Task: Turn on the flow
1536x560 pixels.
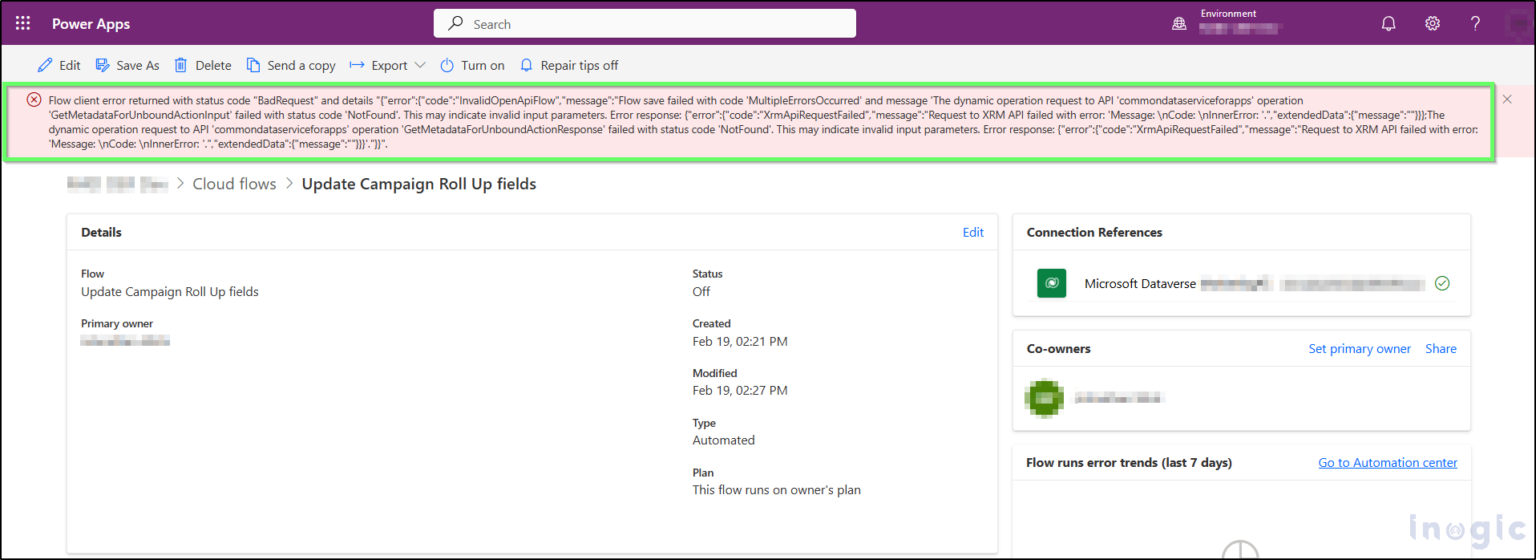Action: pyautogui.click(x=472, y=65)
